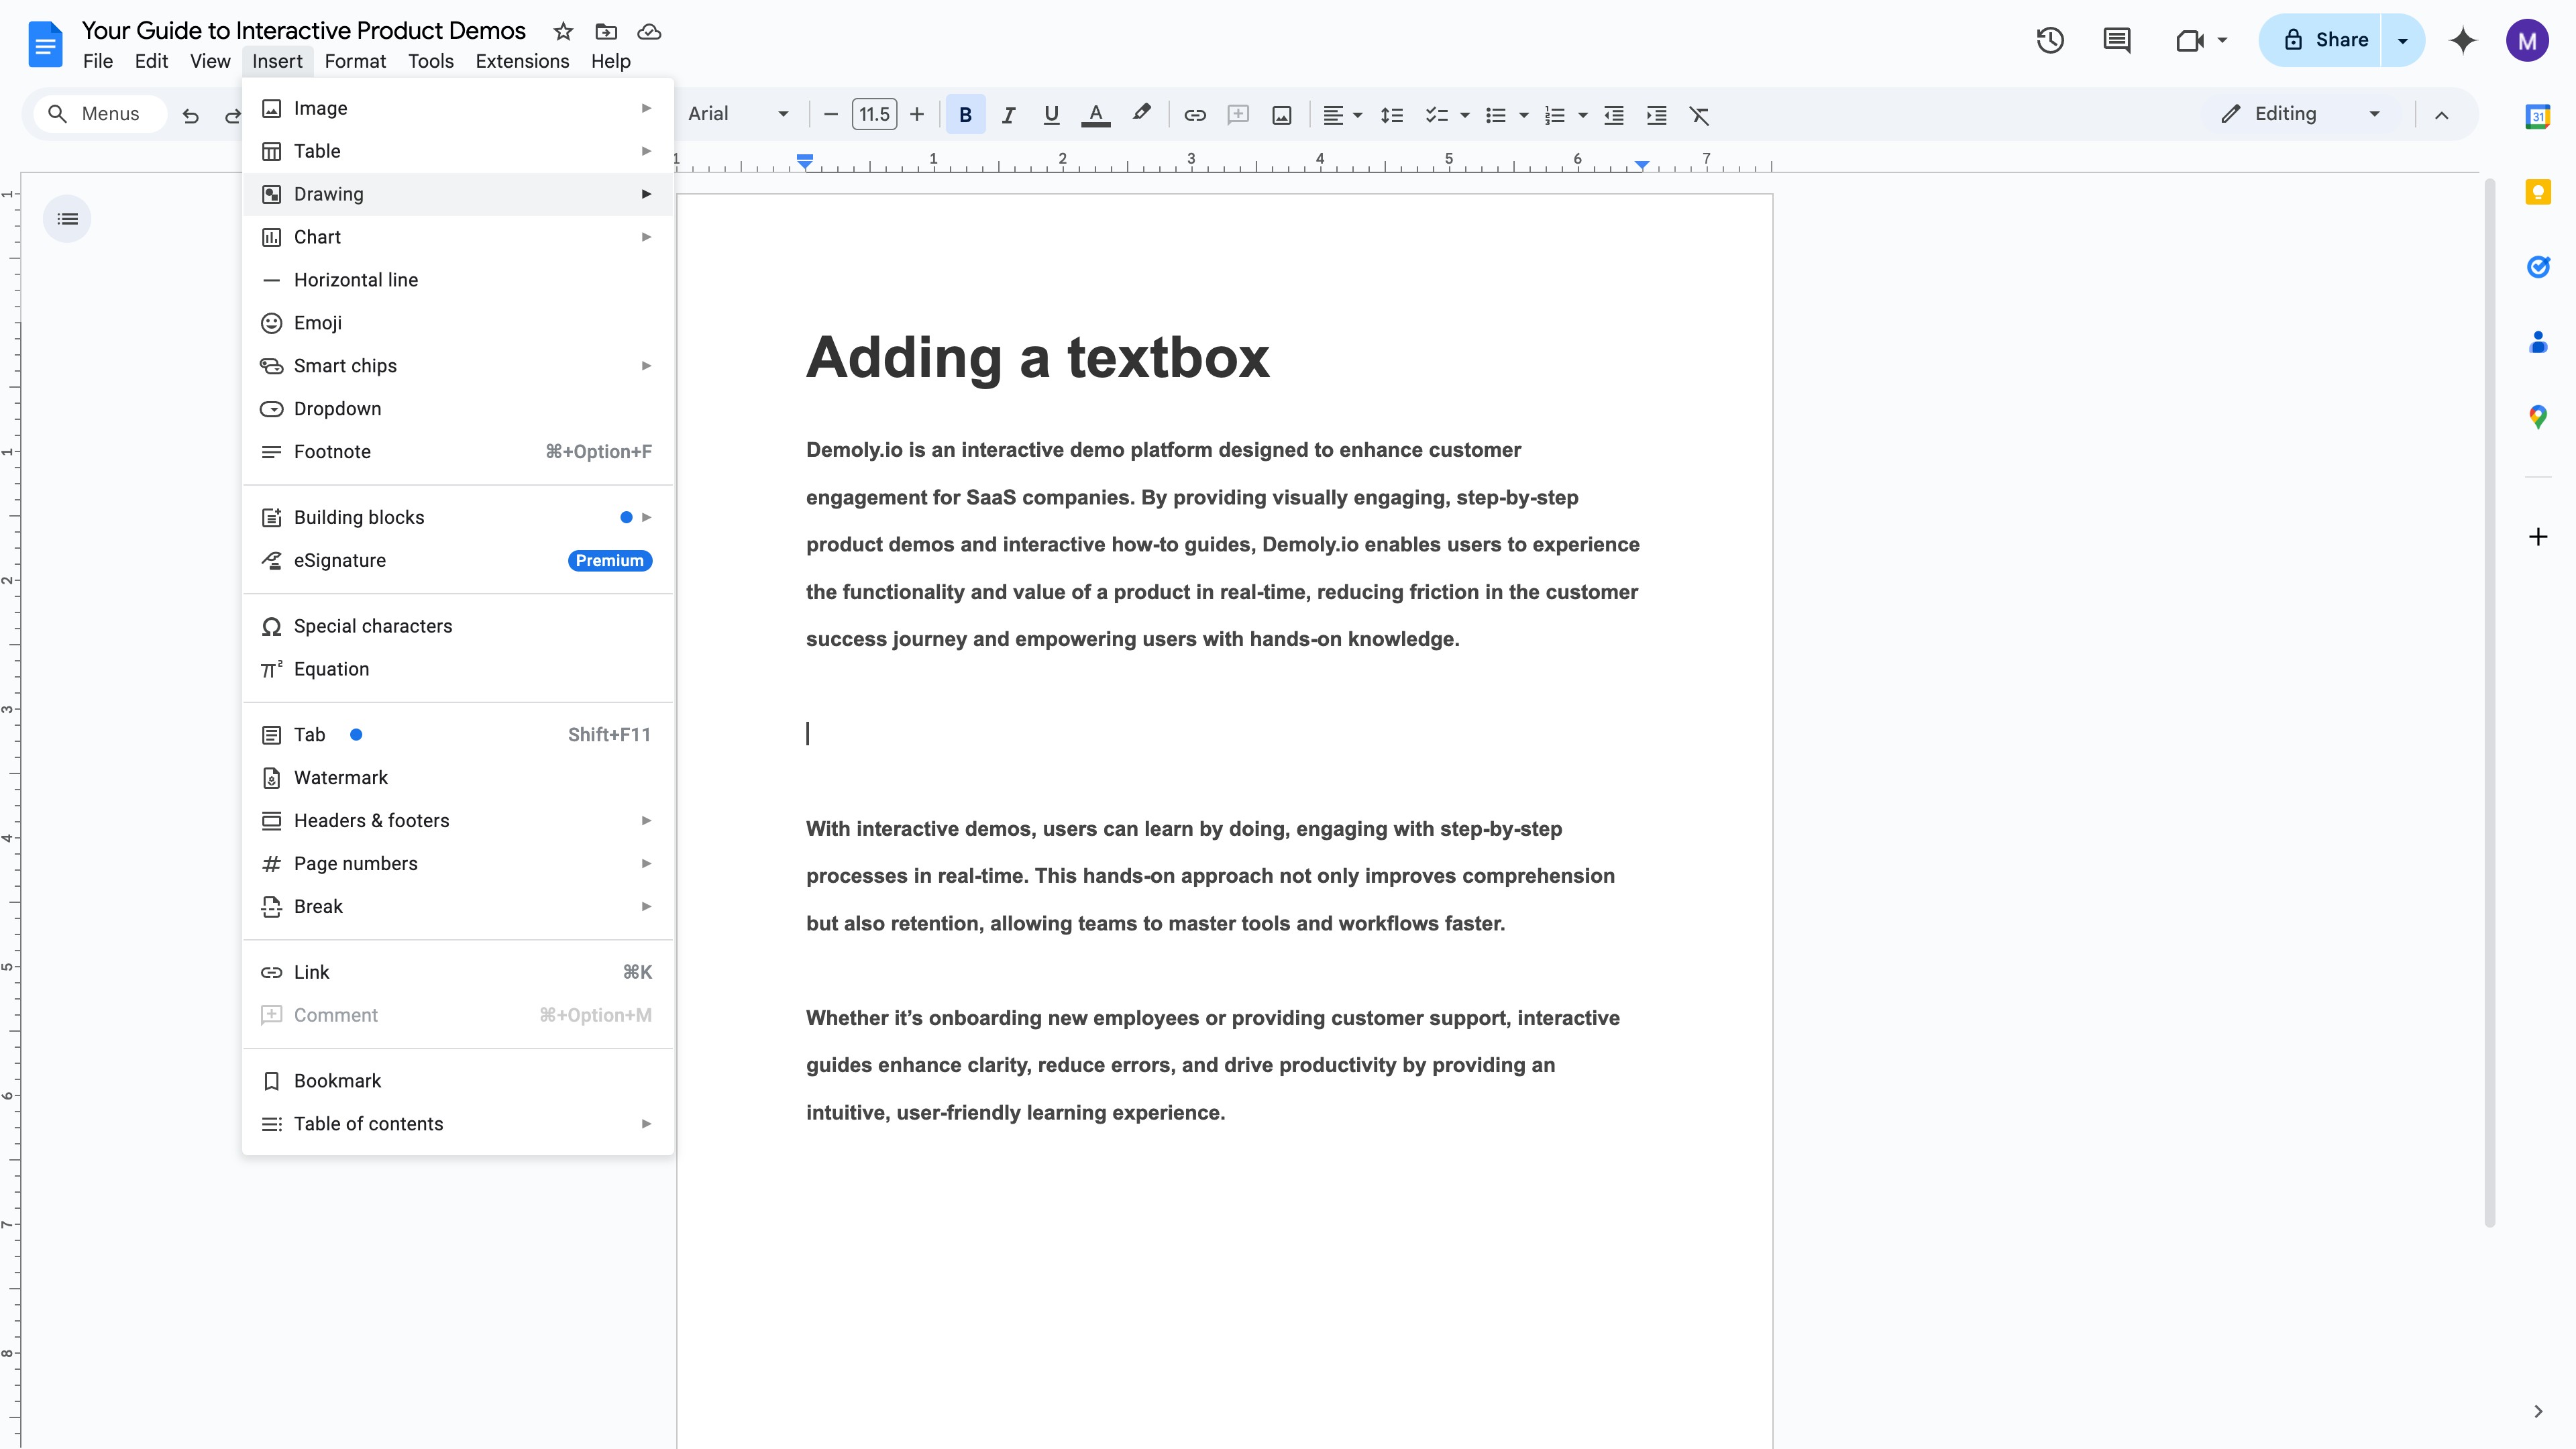Move document to a folder icon
This screenshot has height=1449, width=2576.
click(606, 31)
